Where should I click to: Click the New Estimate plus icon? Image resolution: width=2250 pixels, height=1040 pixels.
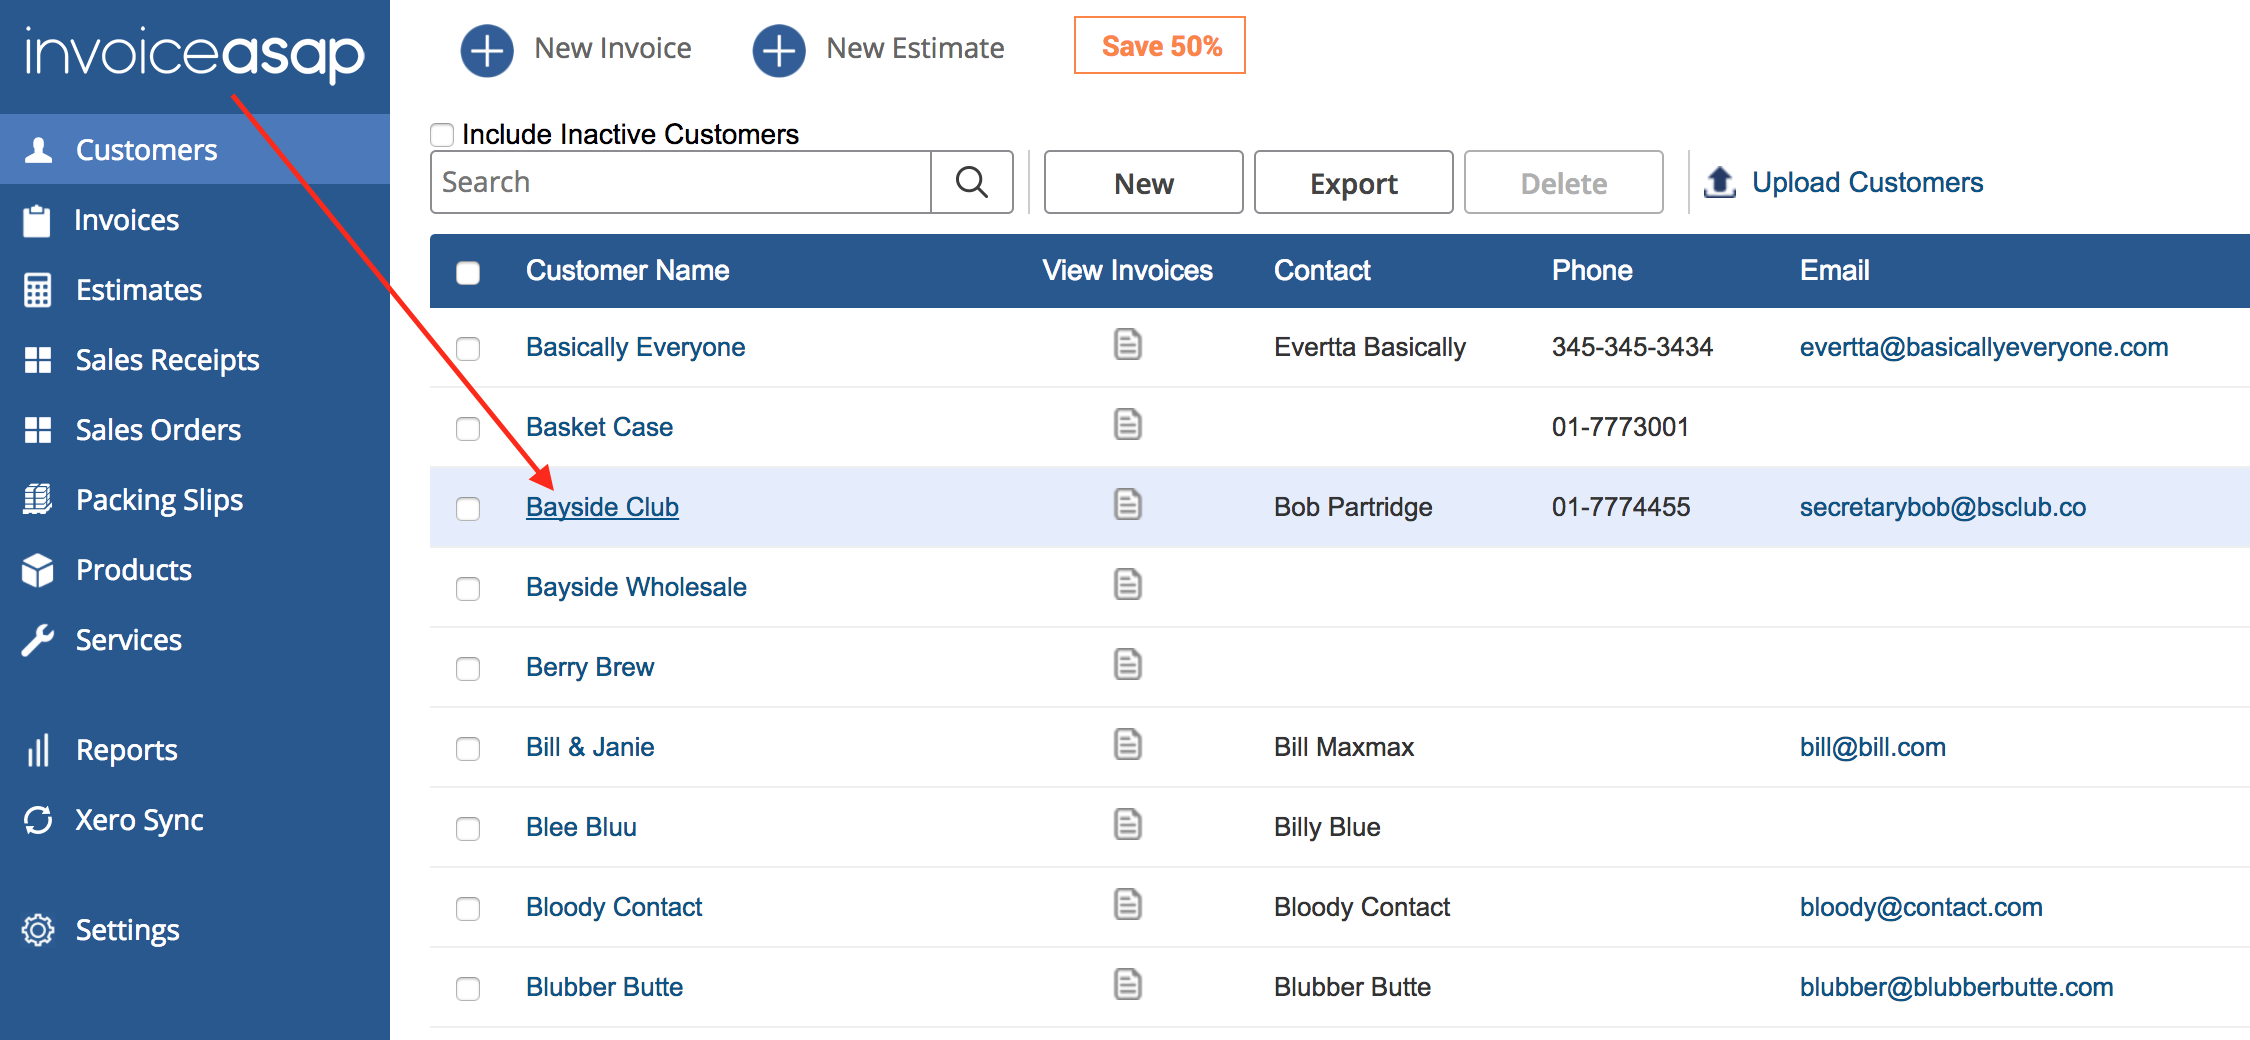pyautogui.click(x=779, y=49)
